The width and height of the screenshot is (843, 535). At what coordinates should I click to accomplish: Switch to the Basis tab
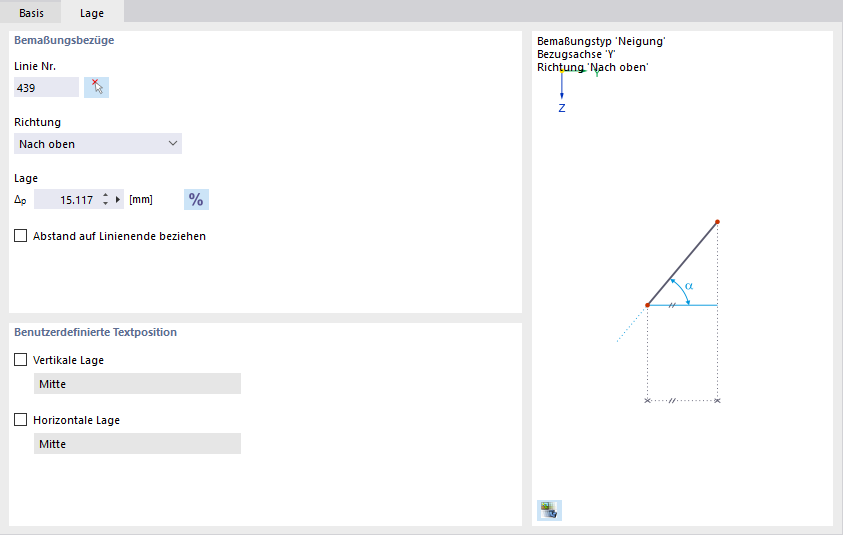coord(31,12)
